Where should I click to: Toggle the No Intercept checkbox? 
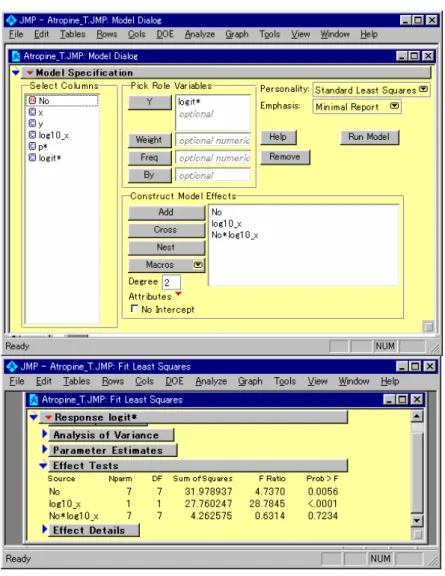coord(134,309)
